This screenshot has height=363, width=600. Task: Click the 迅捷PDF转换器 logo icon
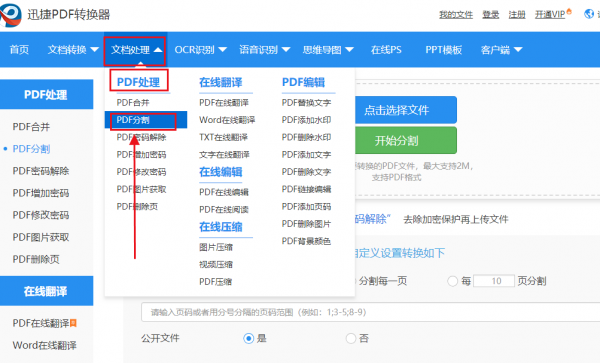(x=11, y=15)
